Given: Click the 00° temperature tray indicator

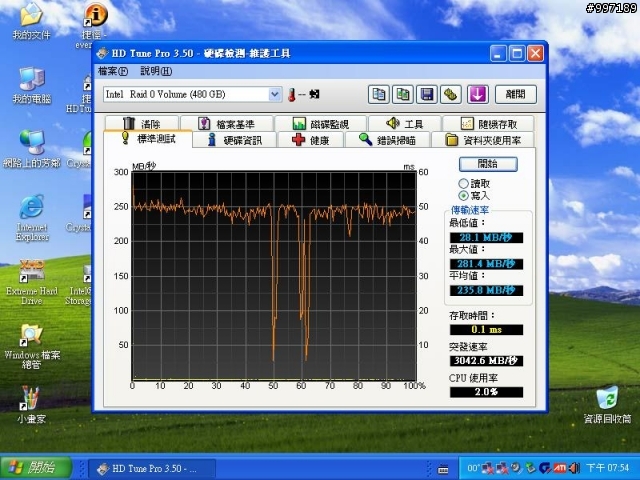Looking at the screenshot, I should coord(473,468).
